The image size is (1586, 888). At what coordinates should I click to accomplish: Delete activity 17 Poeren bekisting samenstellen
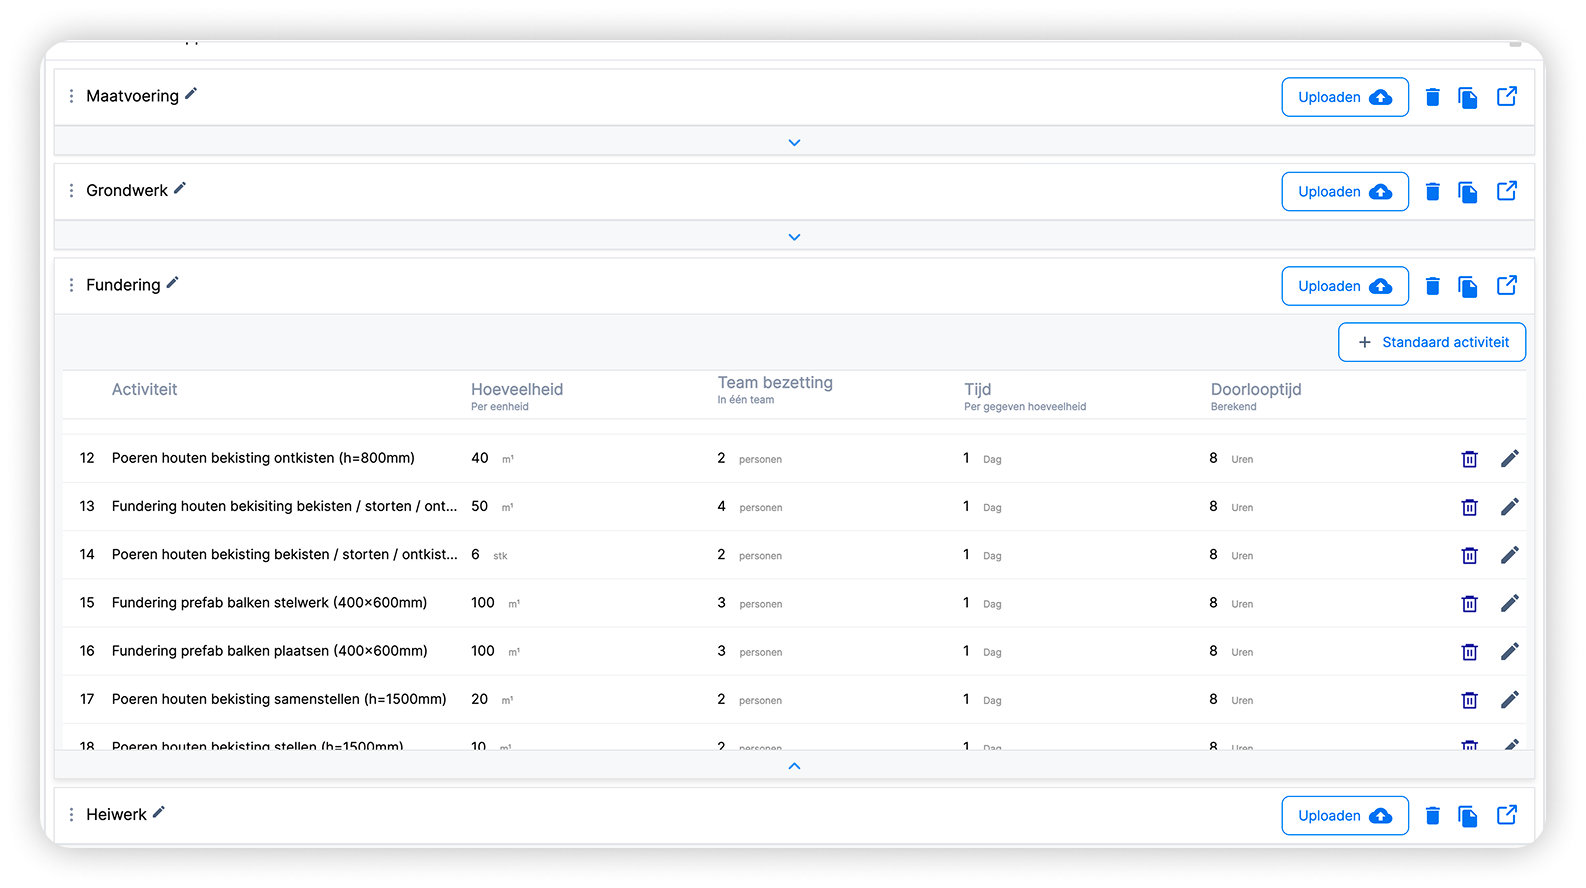point(1470,700)
